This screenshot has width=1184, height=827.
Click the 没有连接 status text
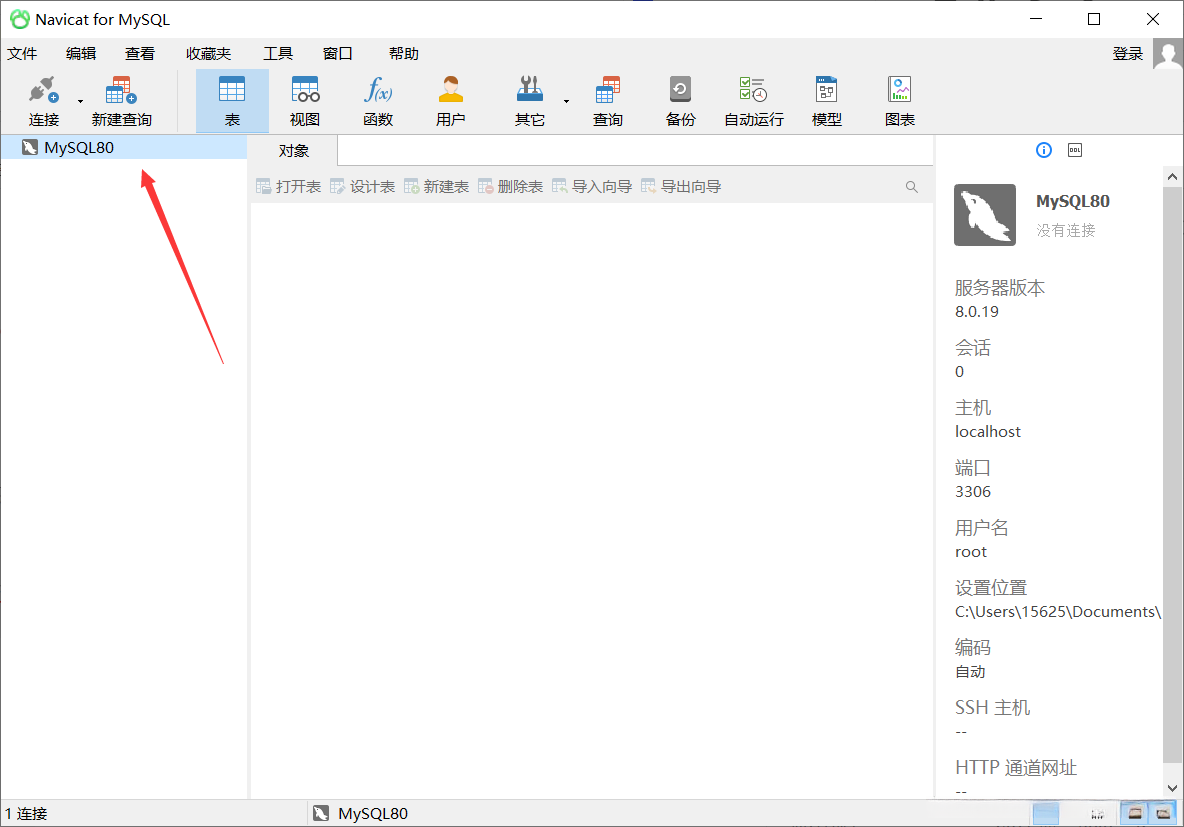[x=1065, y=230]
